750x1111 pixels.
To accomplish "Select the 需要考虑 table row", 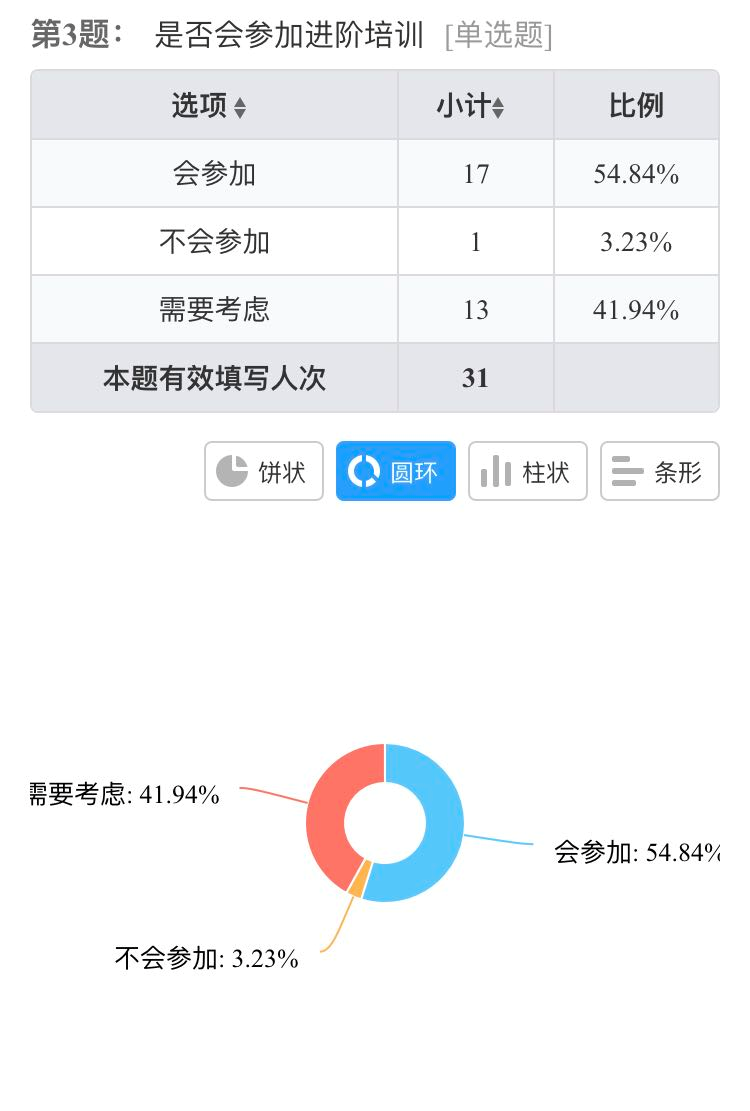I will pos(375,310).
